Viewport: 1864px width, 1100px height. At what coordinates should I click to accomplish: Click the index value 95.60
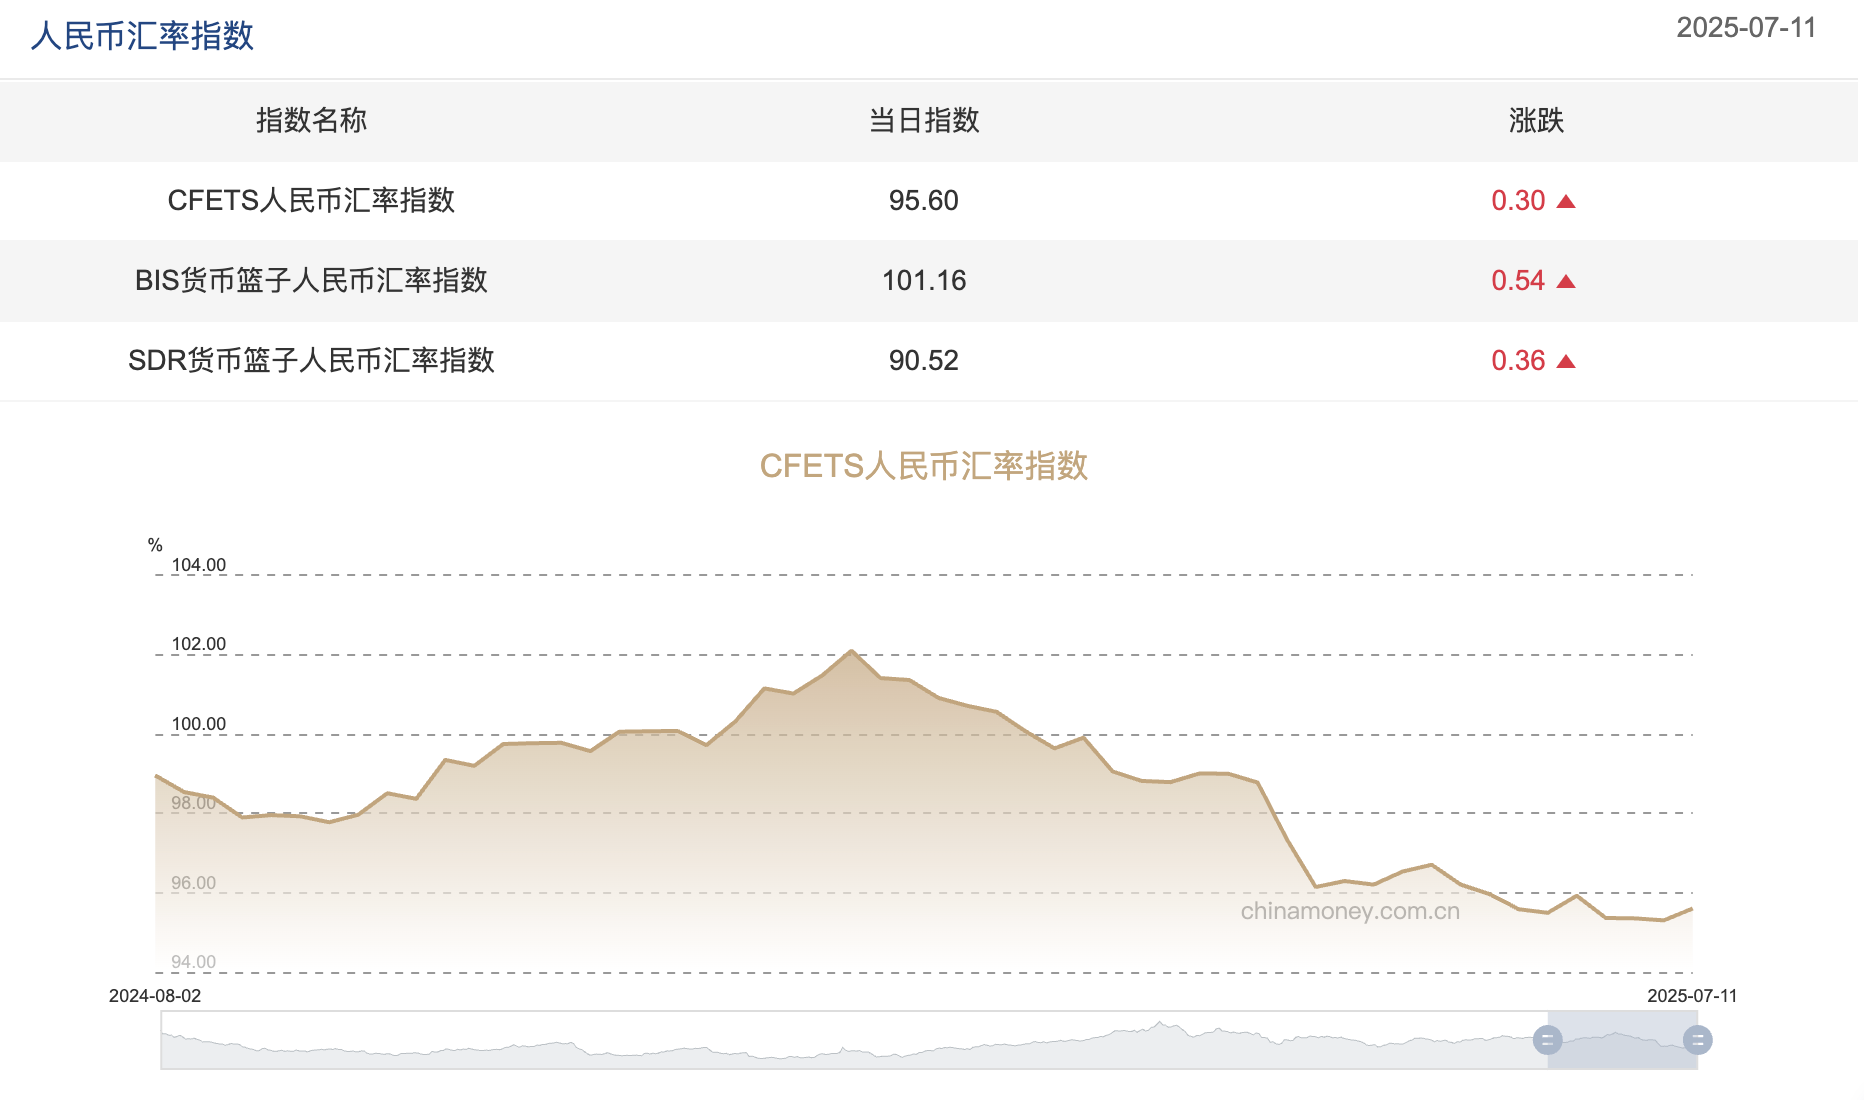tap(923, 200)
